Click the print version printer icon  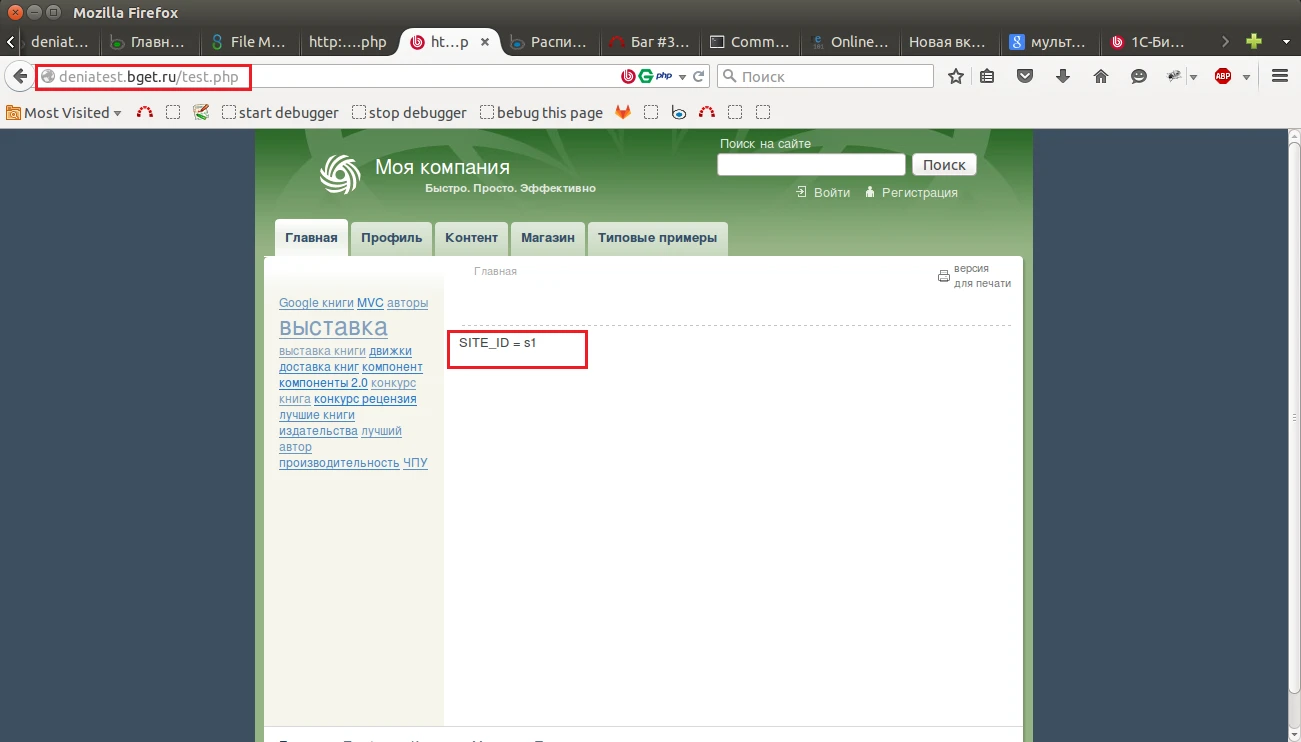(x=943, y=277)
